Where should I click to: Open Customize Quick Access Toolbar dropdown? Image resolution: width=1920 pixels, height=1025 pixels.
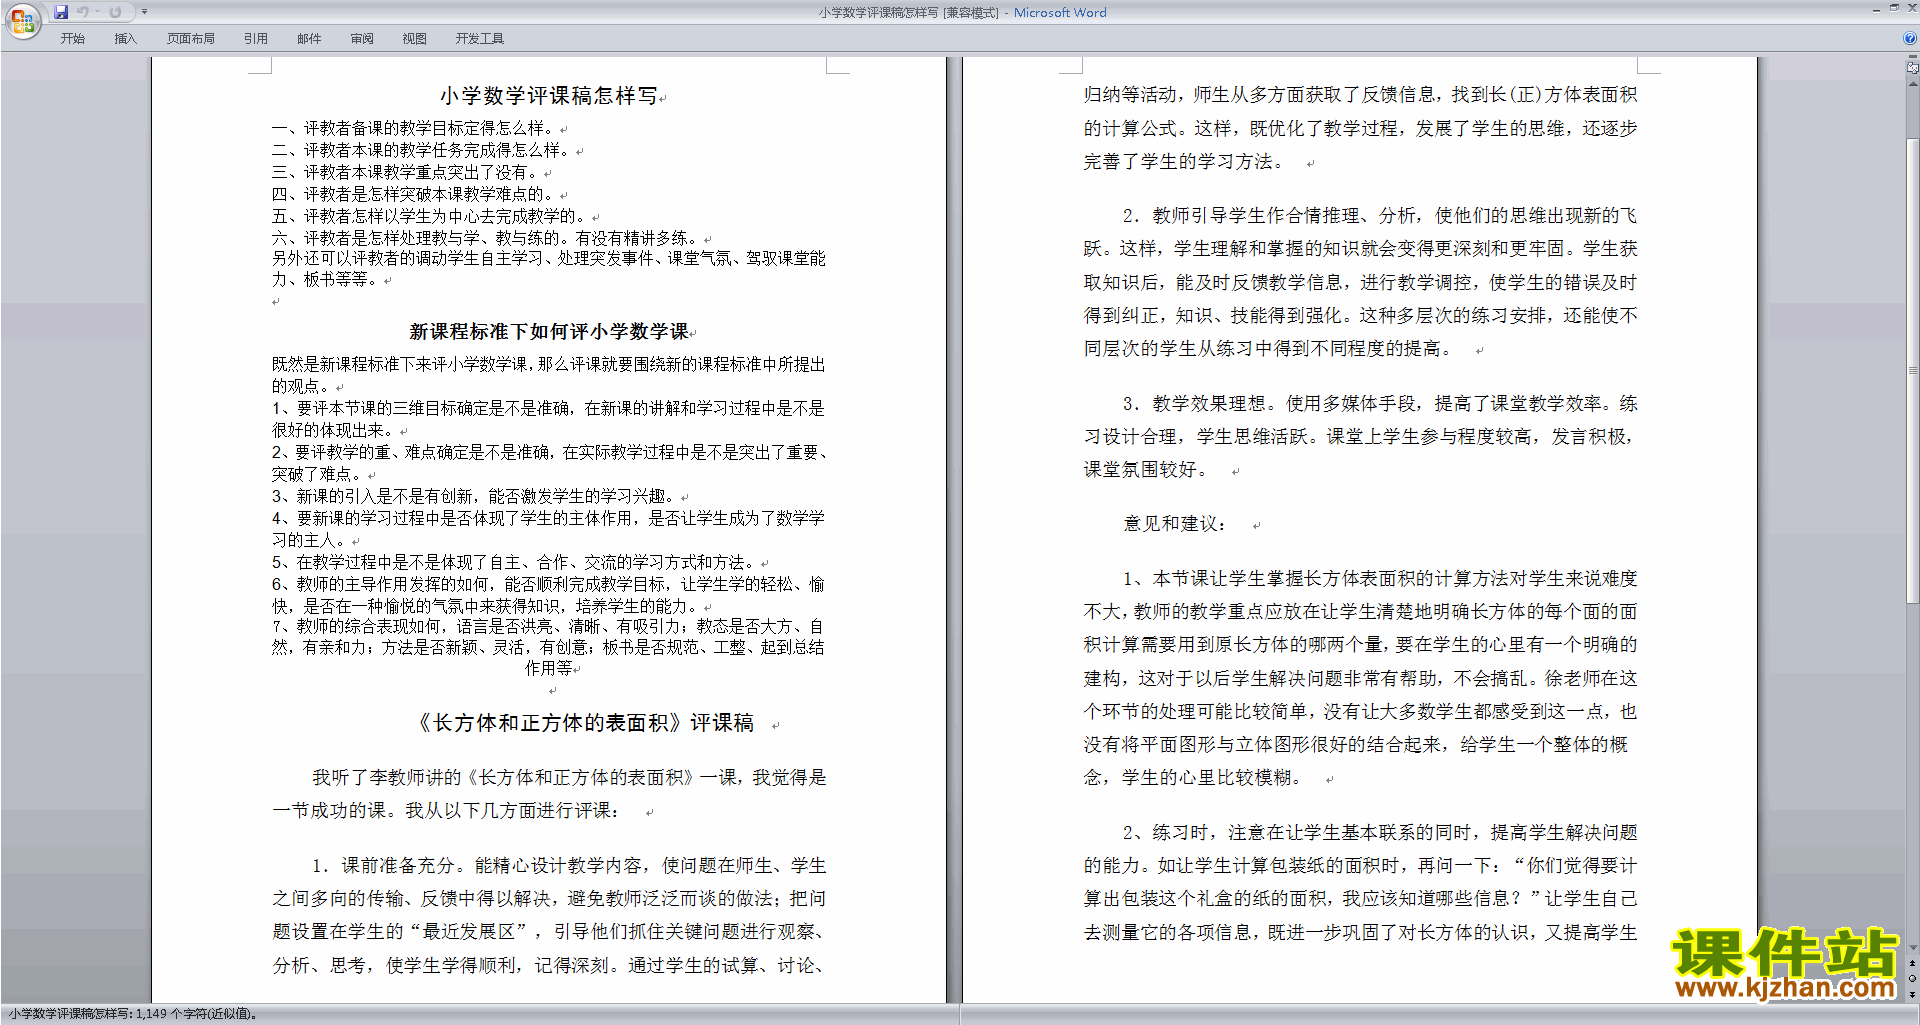144,12
